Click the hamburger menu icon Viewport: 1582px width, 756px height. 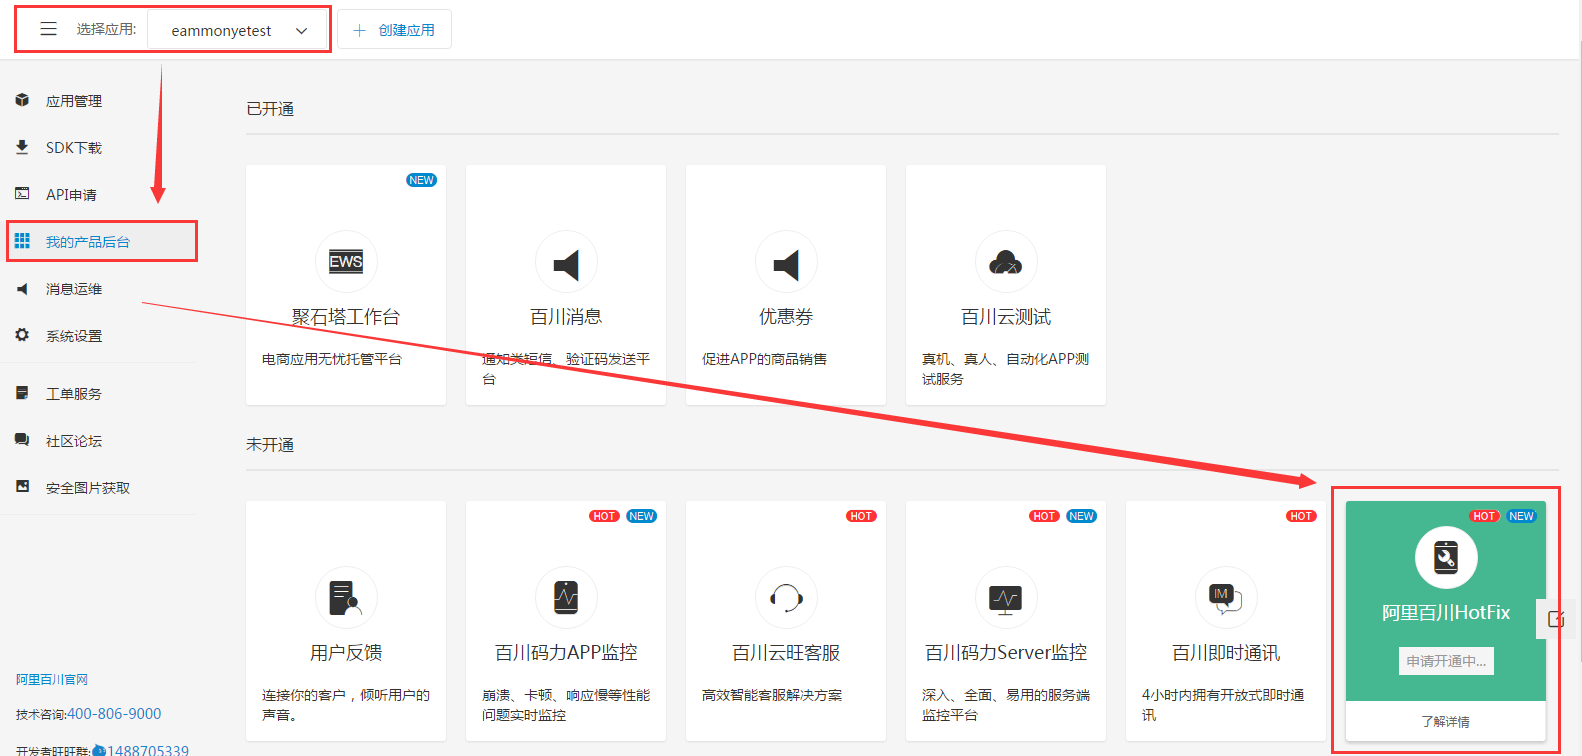48,29
